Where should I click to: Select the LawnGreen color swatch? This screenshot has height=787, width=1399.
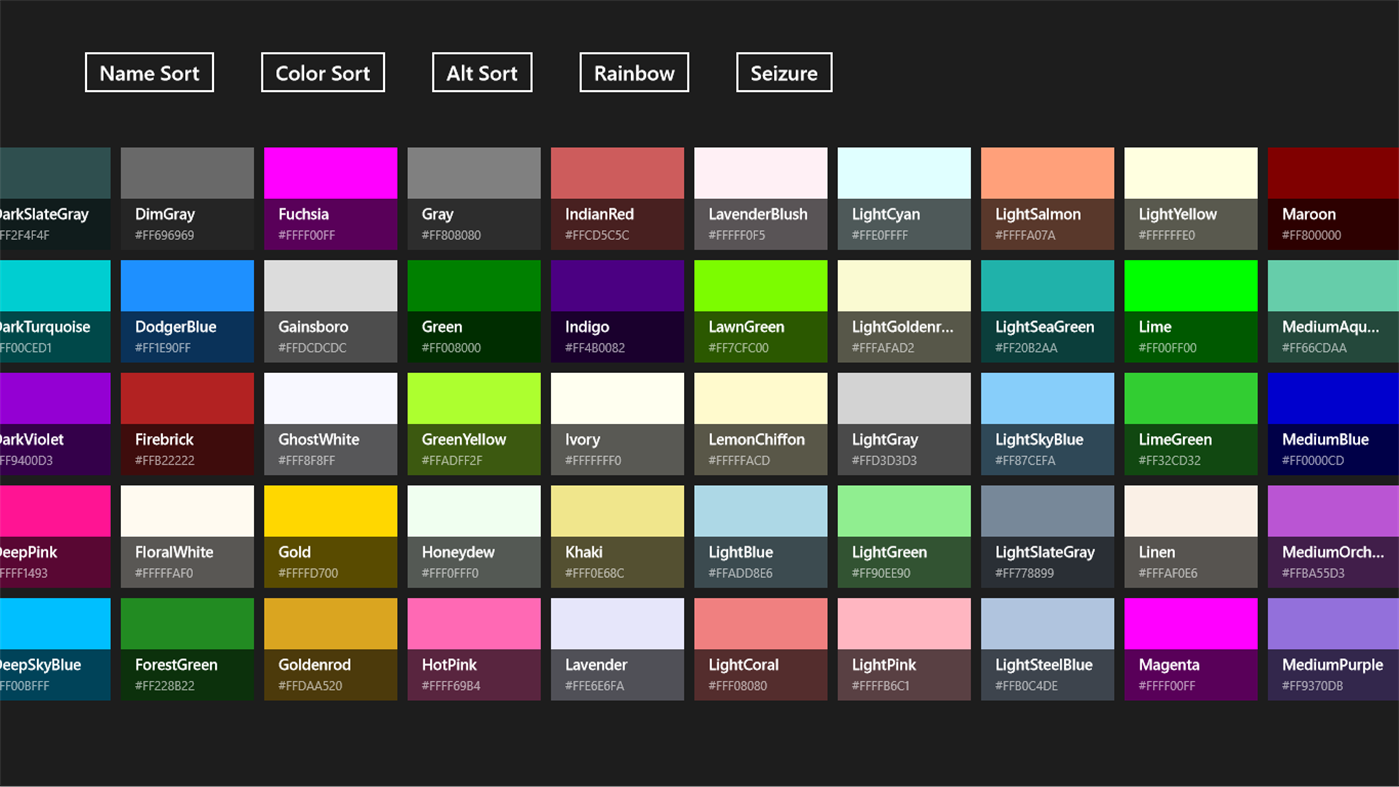point(760,310)
